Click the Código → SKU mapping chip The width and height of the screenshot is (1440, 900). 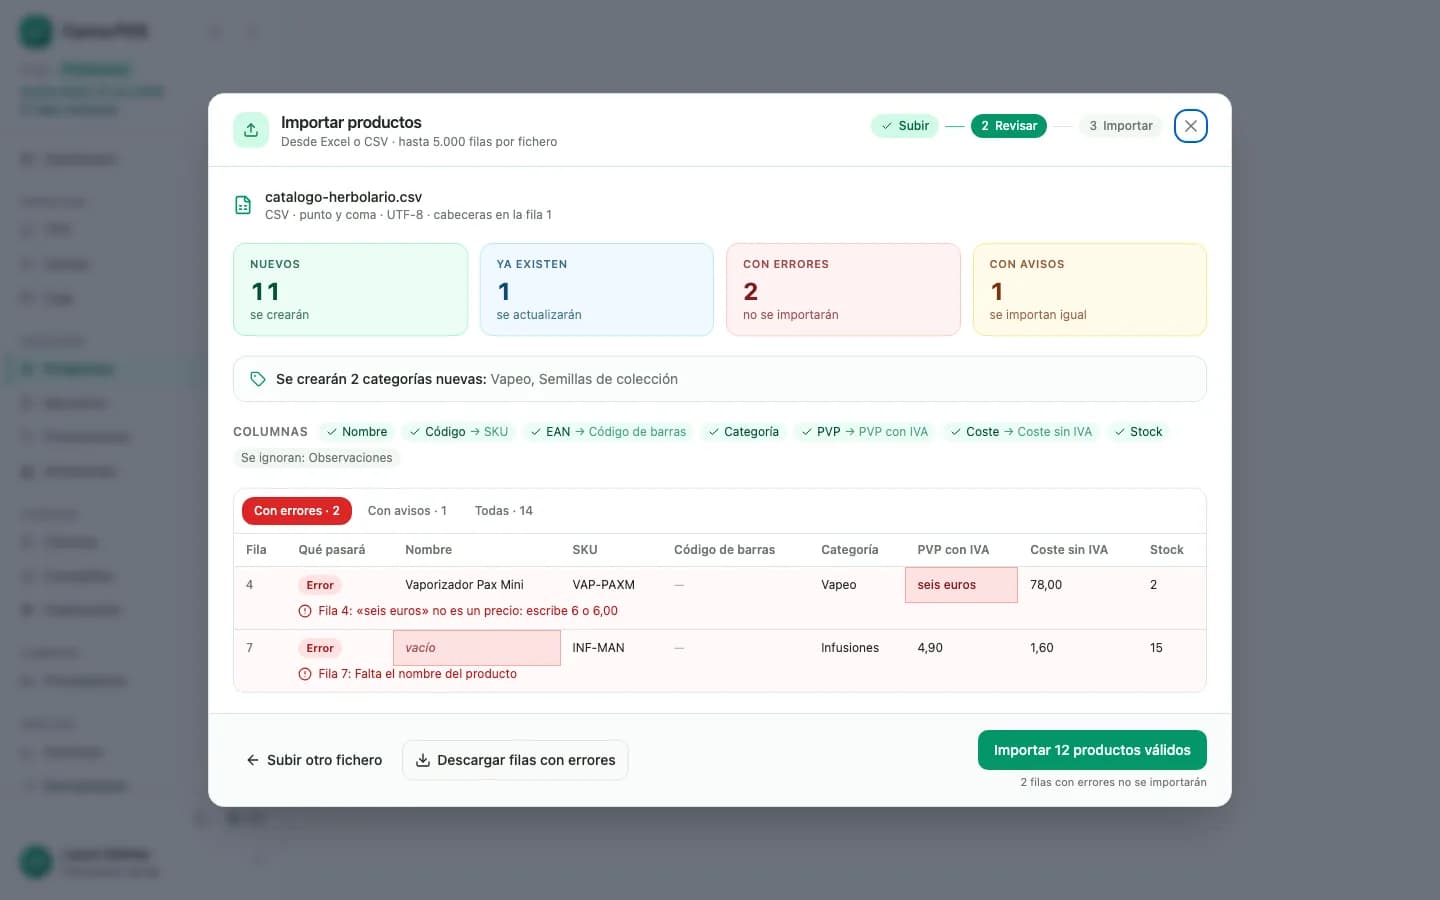[x=459, y=432]
